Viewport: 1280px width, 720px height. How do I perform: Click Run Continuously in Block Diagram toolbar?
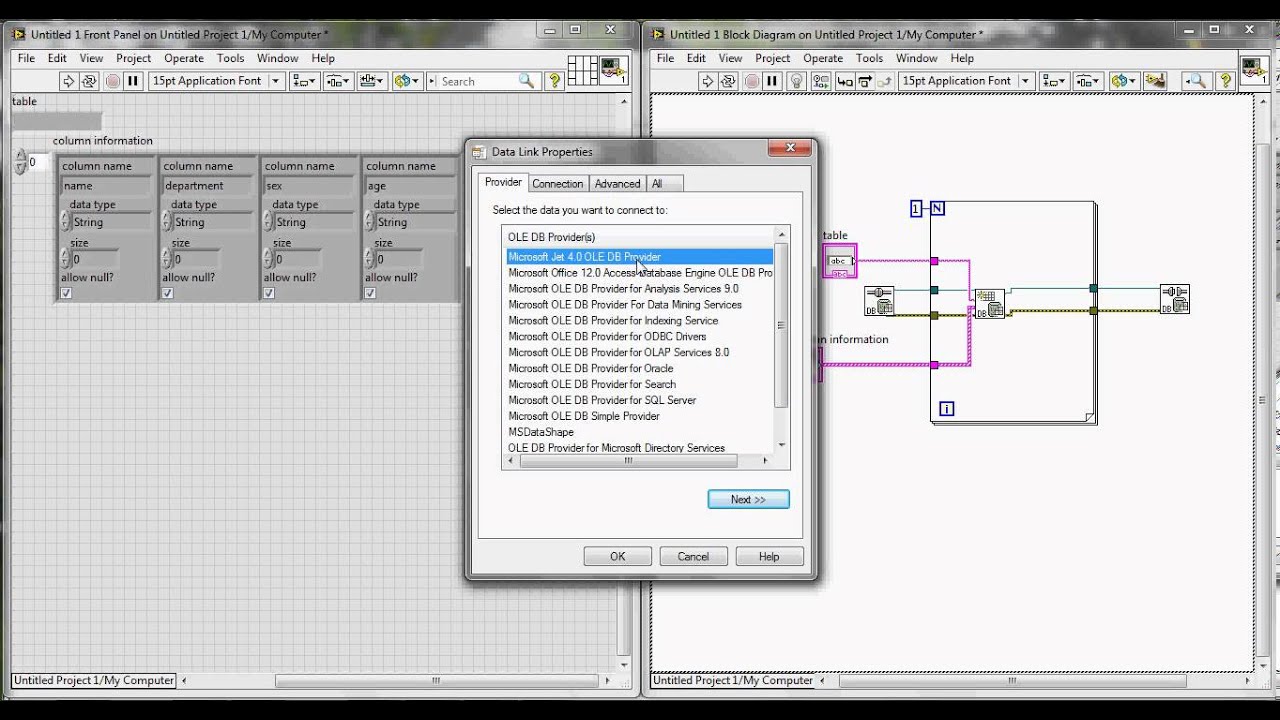(x=728, y=81)
